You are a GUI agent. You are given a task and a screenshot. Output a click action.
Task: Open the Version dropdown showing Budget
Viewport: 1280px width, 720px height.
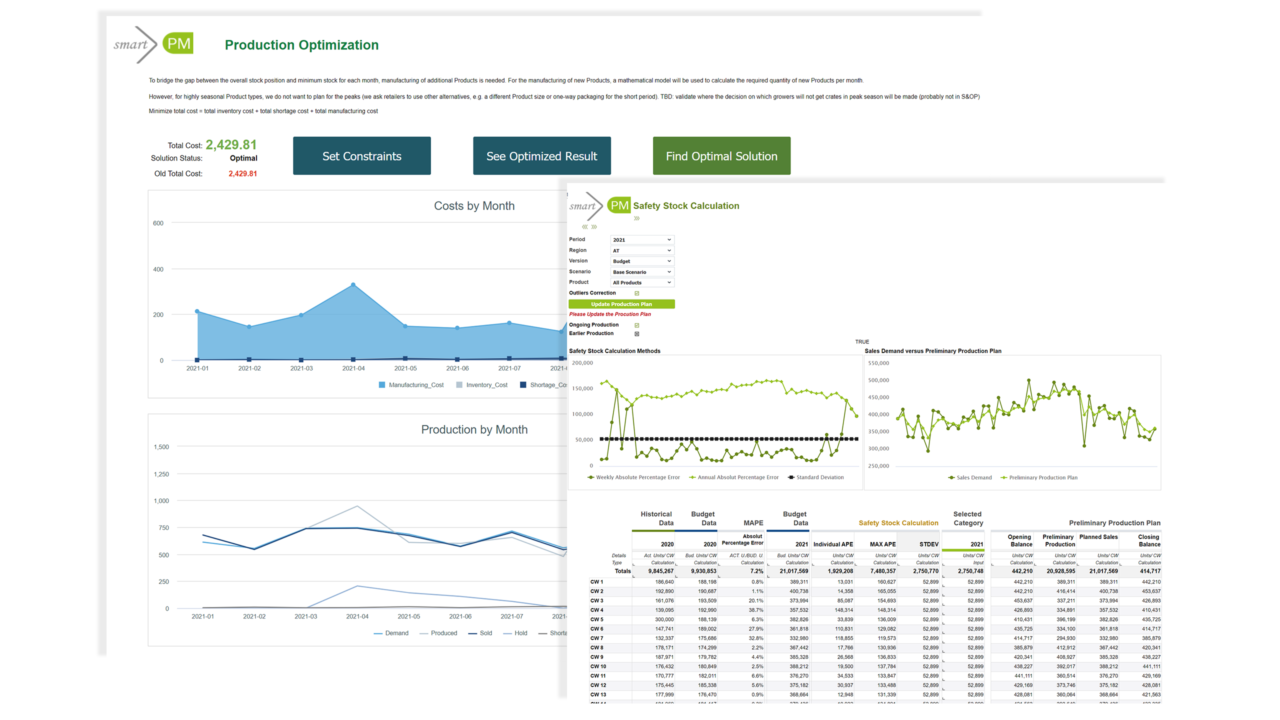[x=642, y=261]
